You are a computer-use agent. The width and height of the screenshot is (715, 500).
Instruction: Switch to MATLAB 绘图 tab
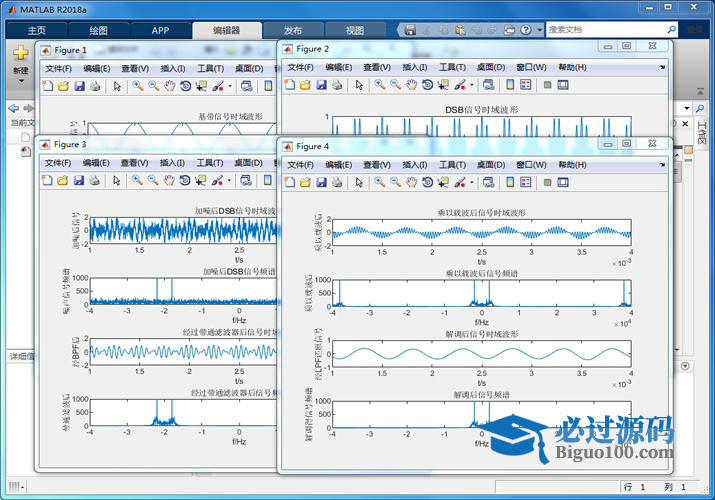tap(98, 31)
